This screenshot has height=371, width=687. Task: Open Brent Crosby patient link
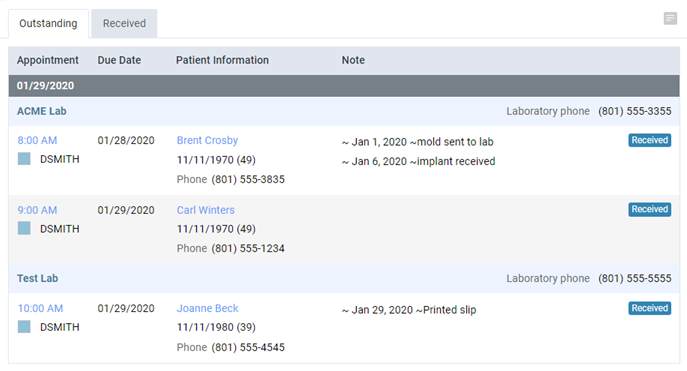[207, 140]
